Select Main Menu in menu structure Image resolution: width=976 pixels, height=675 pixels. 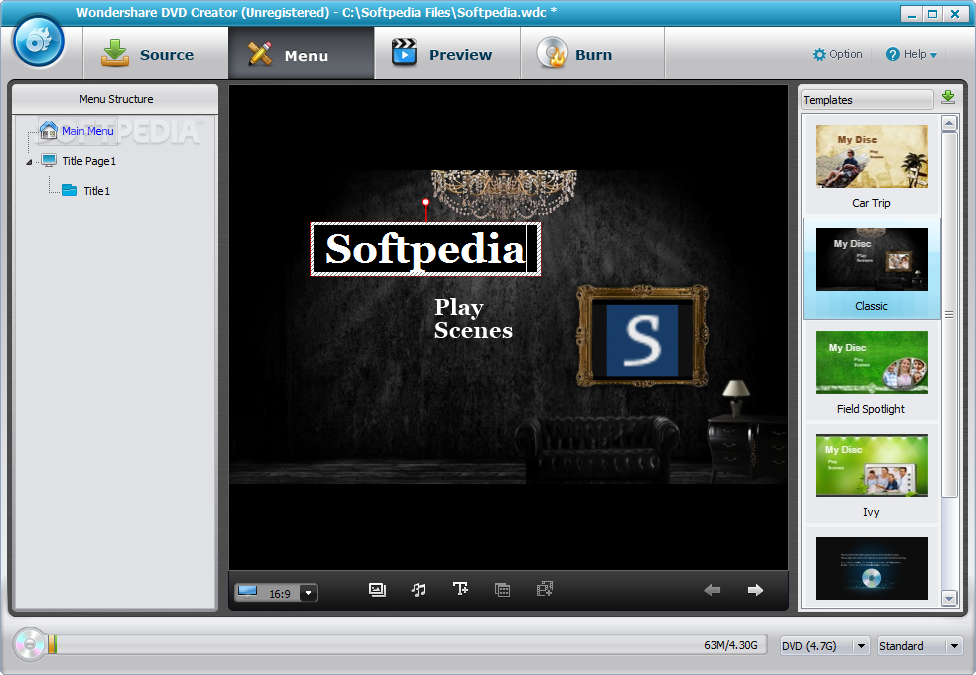click(x=88, y=131)
